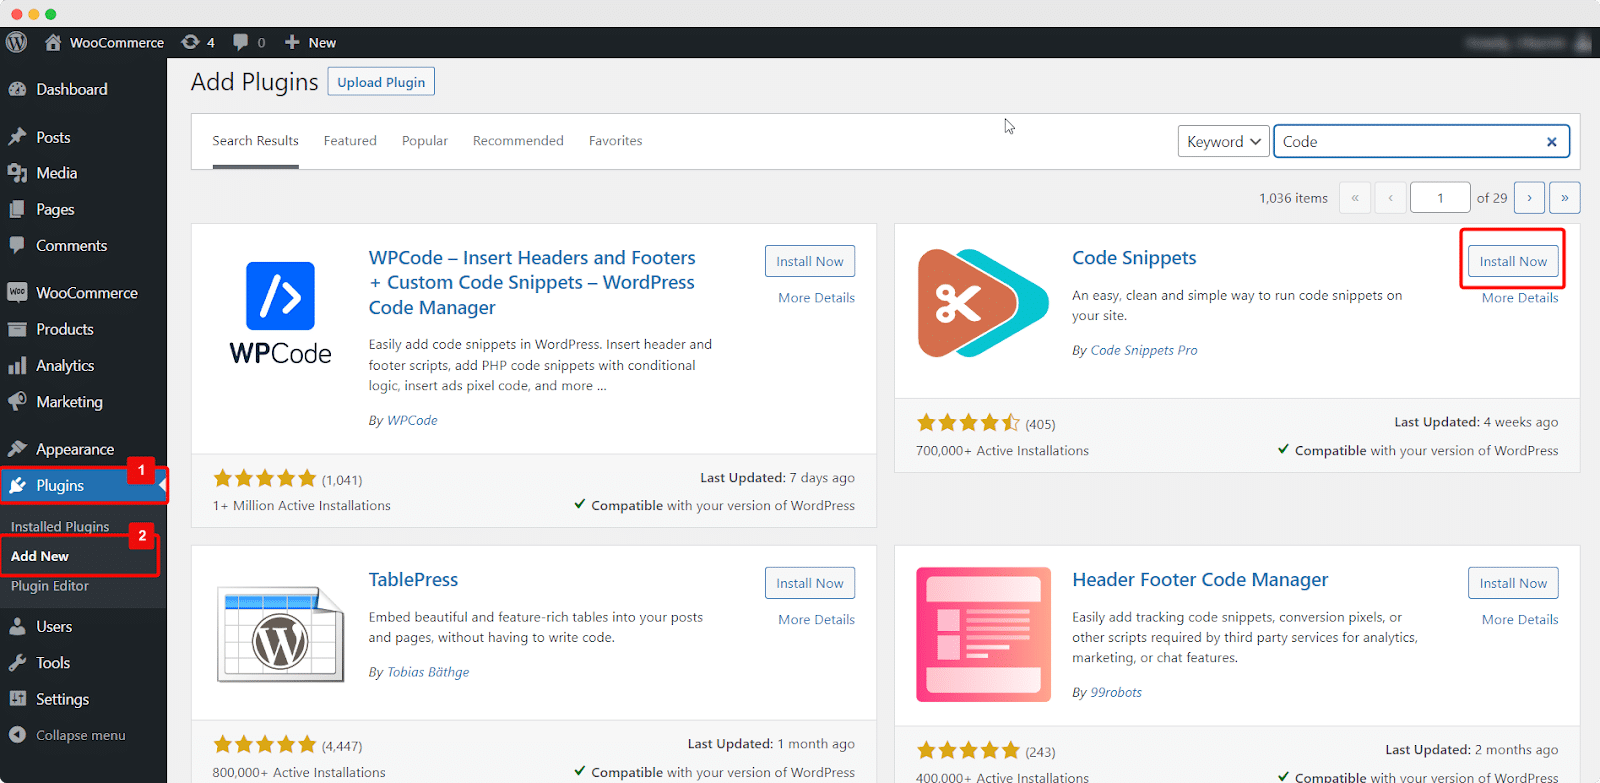Install the WPCode plugin
The width and height of the screenshot is (1600, 783).
[810, 261]
